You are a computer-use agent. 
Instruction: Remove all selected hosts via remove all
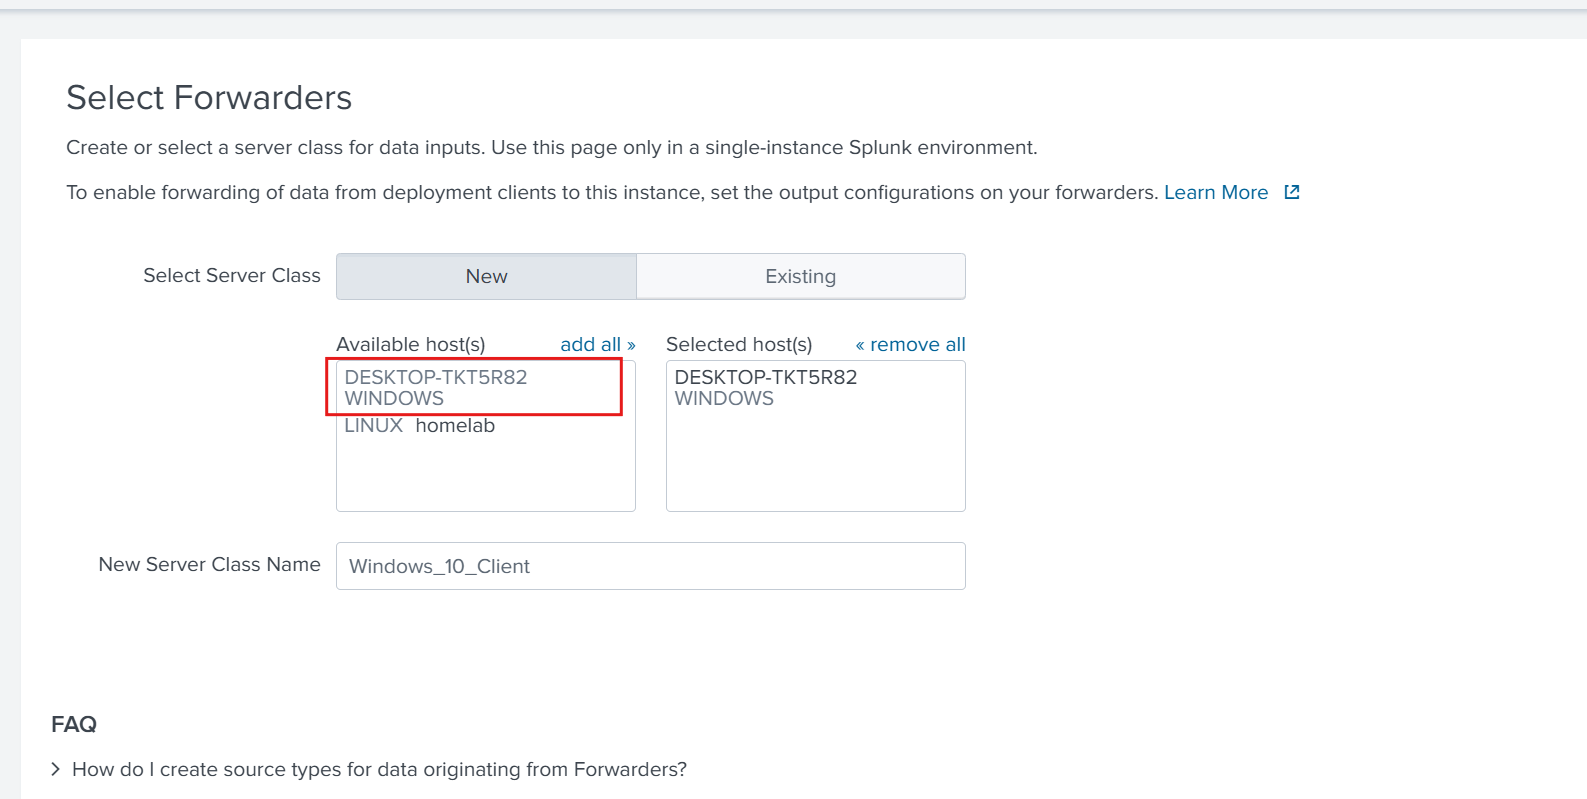point(910,344)
